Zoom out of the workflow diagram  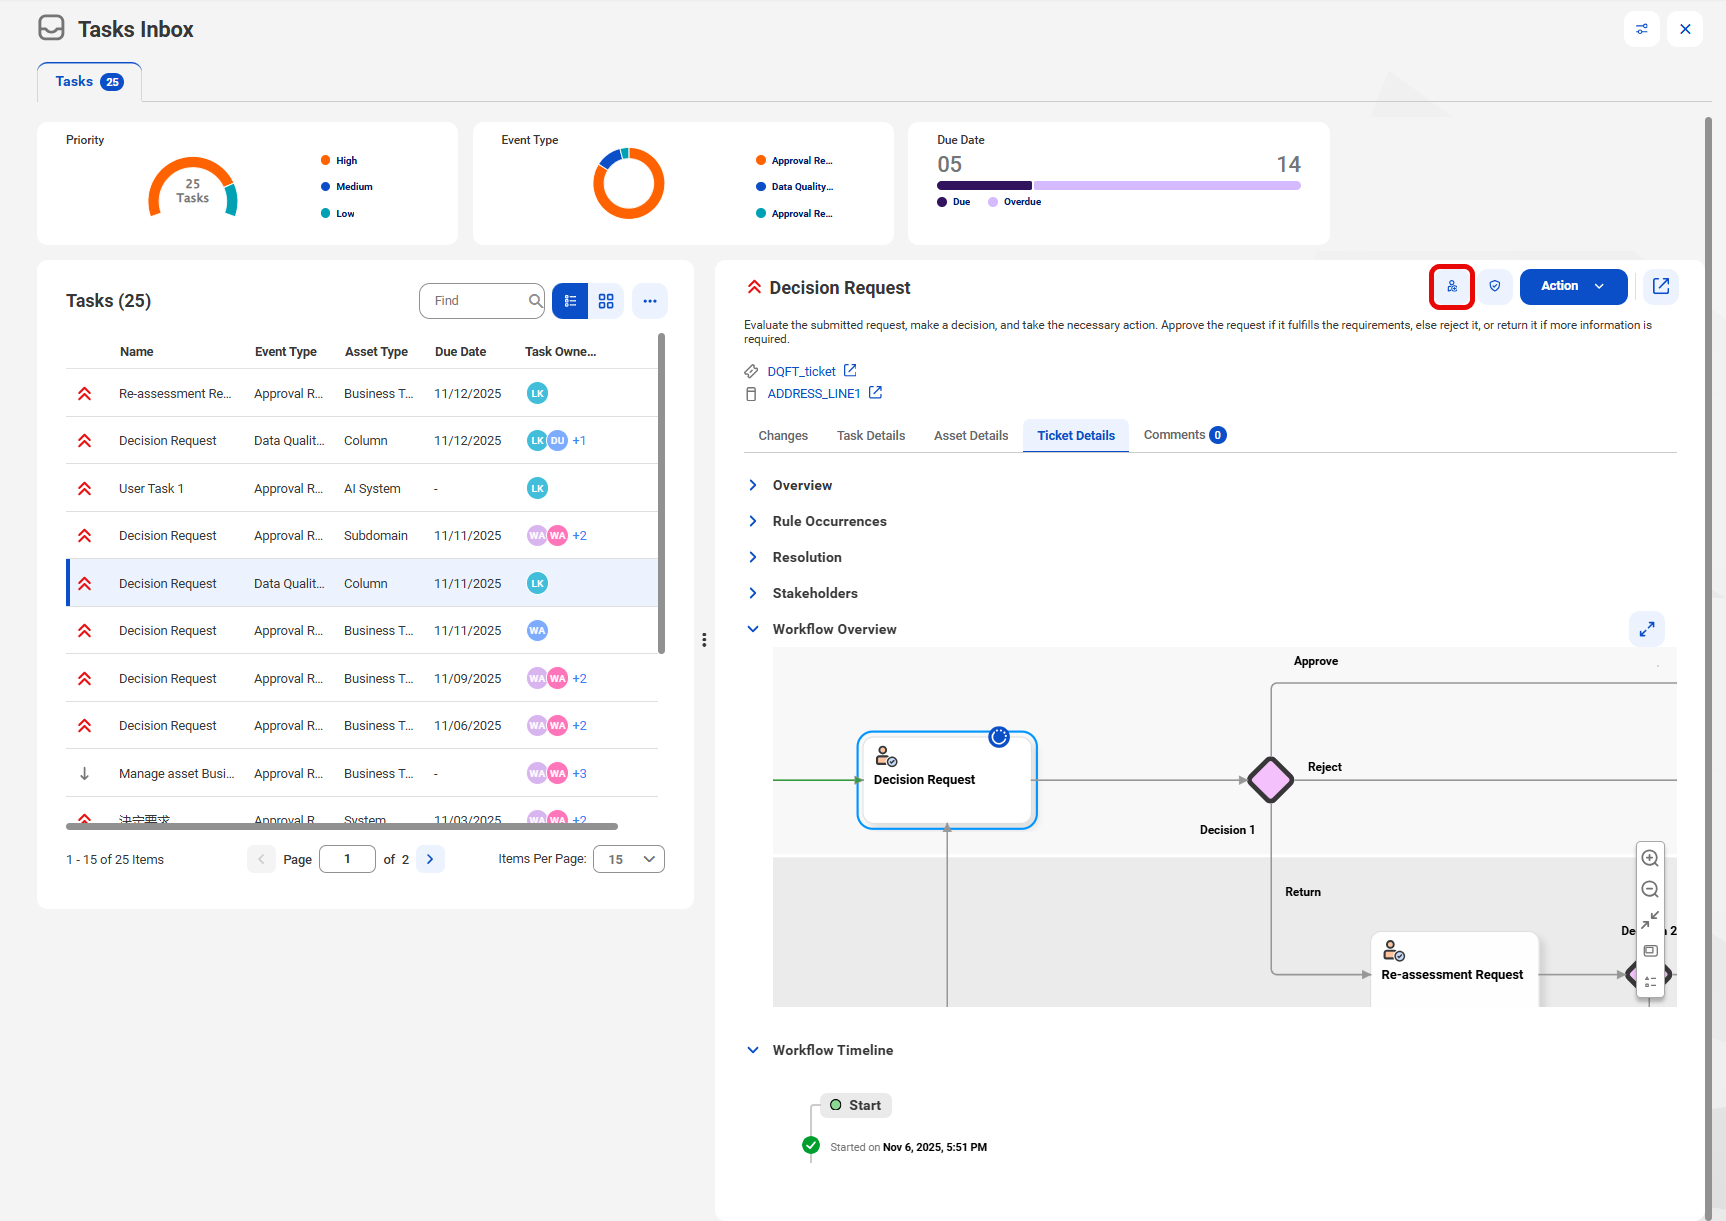(1650, 890)
